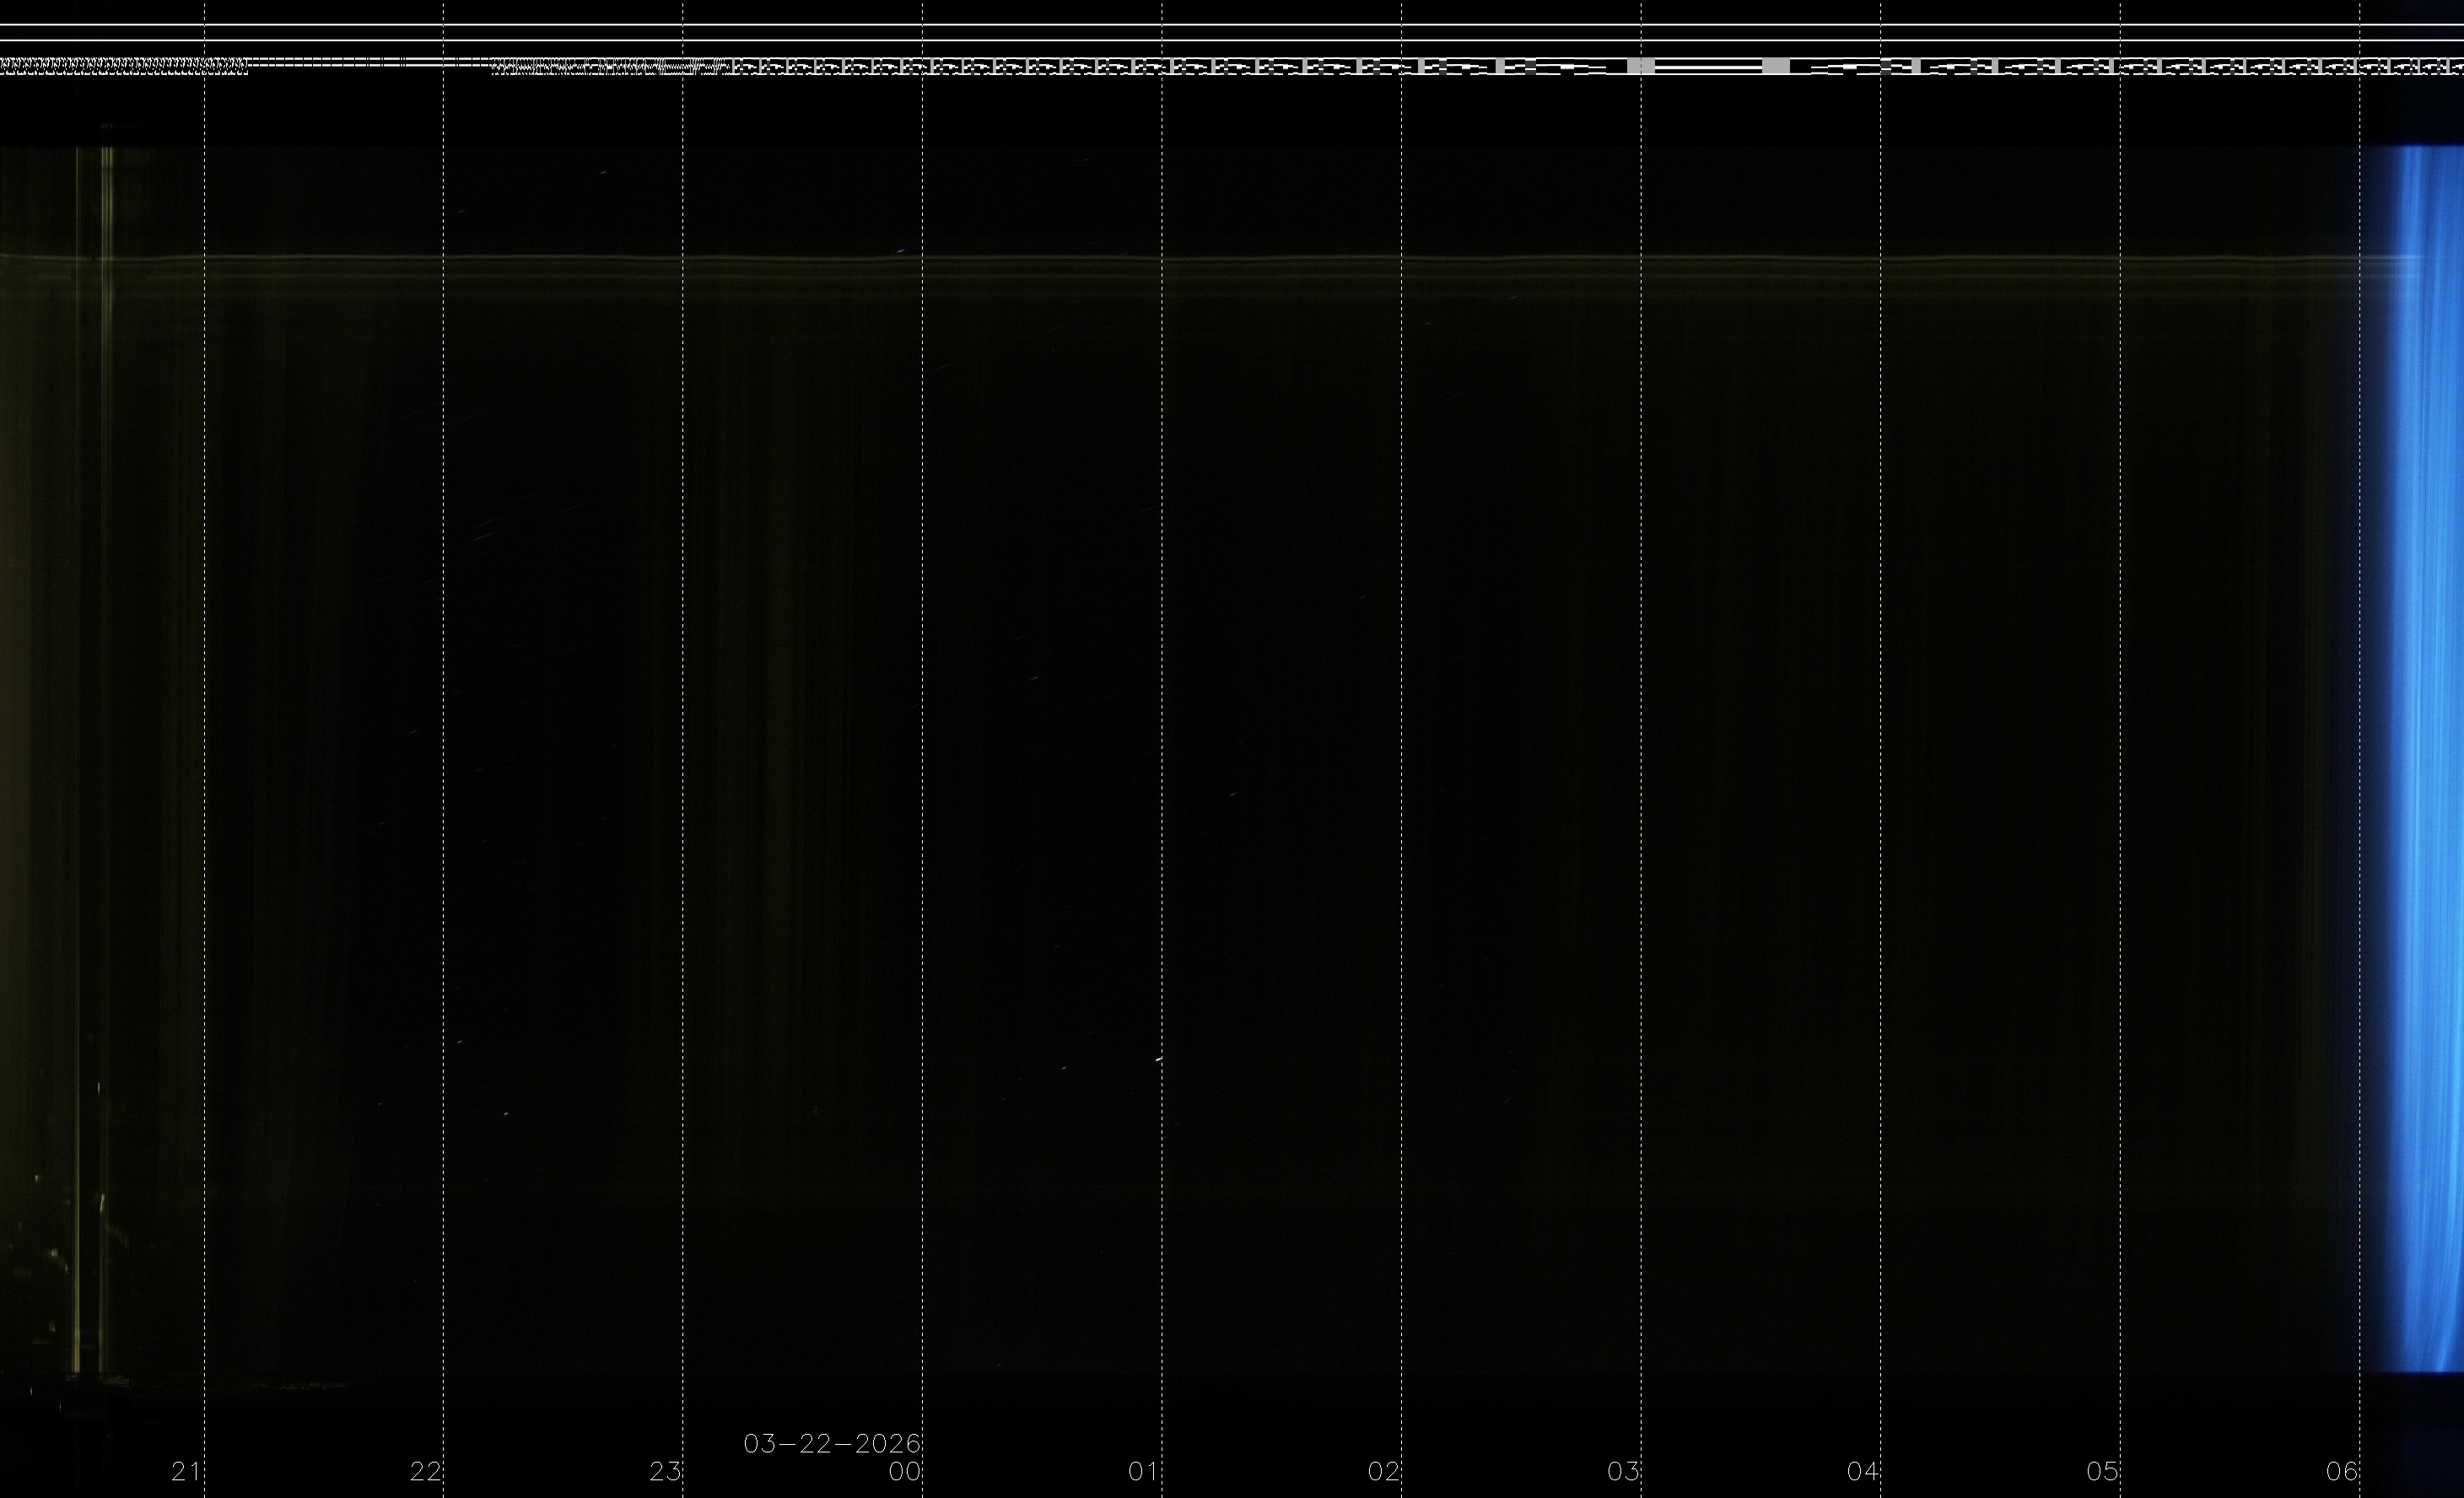Click the 03-22-2026 date label

click(831, 1443)
